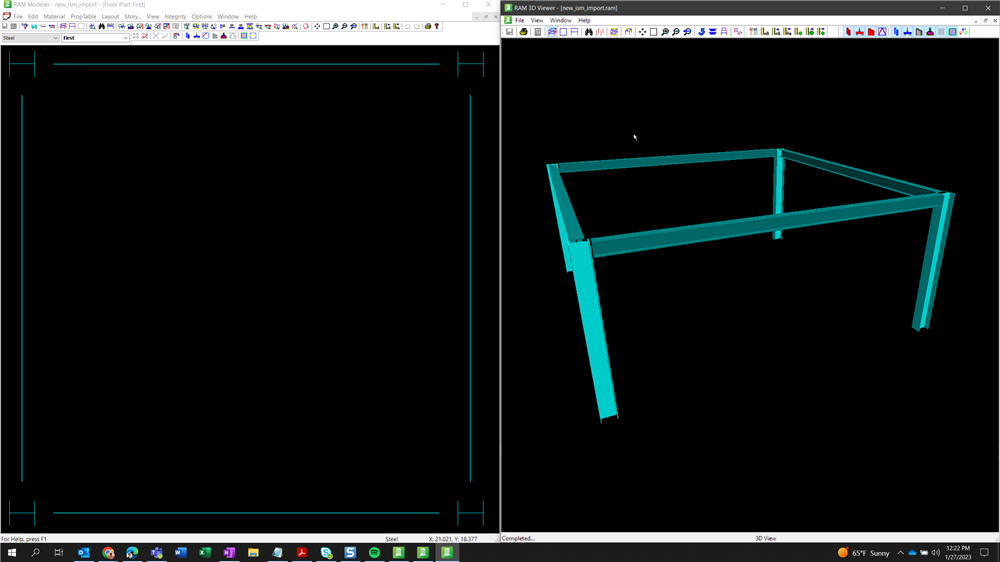Open the Steel material dropdown
The width and height of the screenshot is (1000, 562).
coord(30,38)
